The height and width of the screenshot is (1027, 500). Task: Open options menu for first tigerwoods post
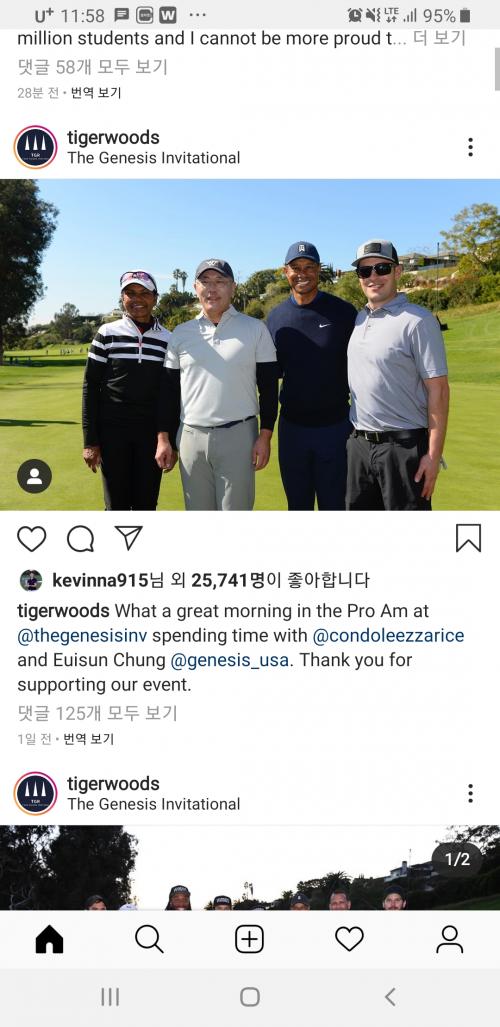471,147
